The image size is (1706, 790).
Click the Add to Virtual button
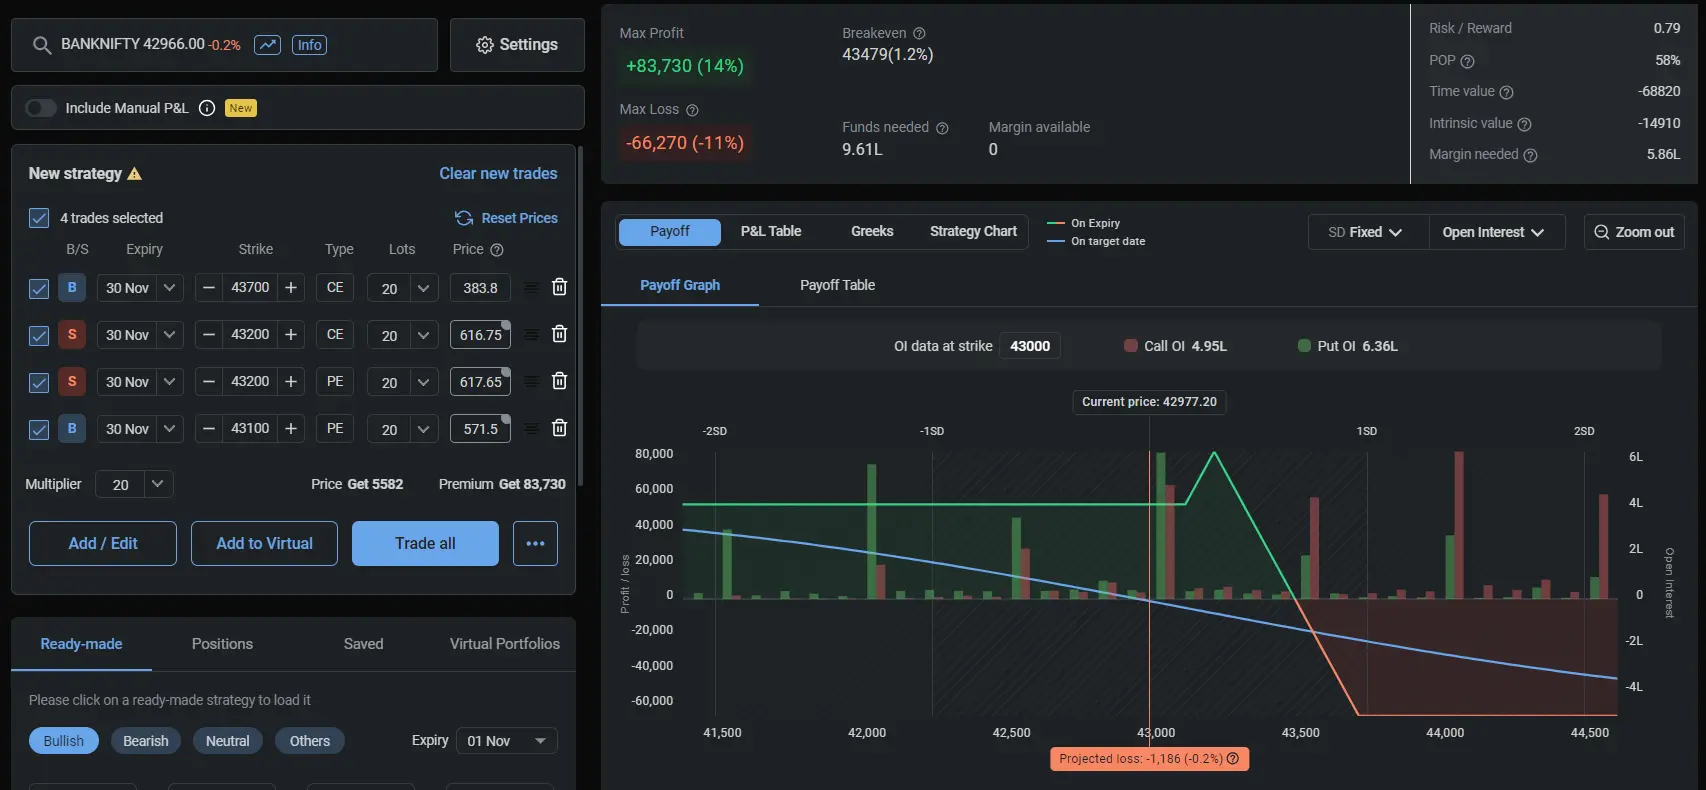click(264, 543)
